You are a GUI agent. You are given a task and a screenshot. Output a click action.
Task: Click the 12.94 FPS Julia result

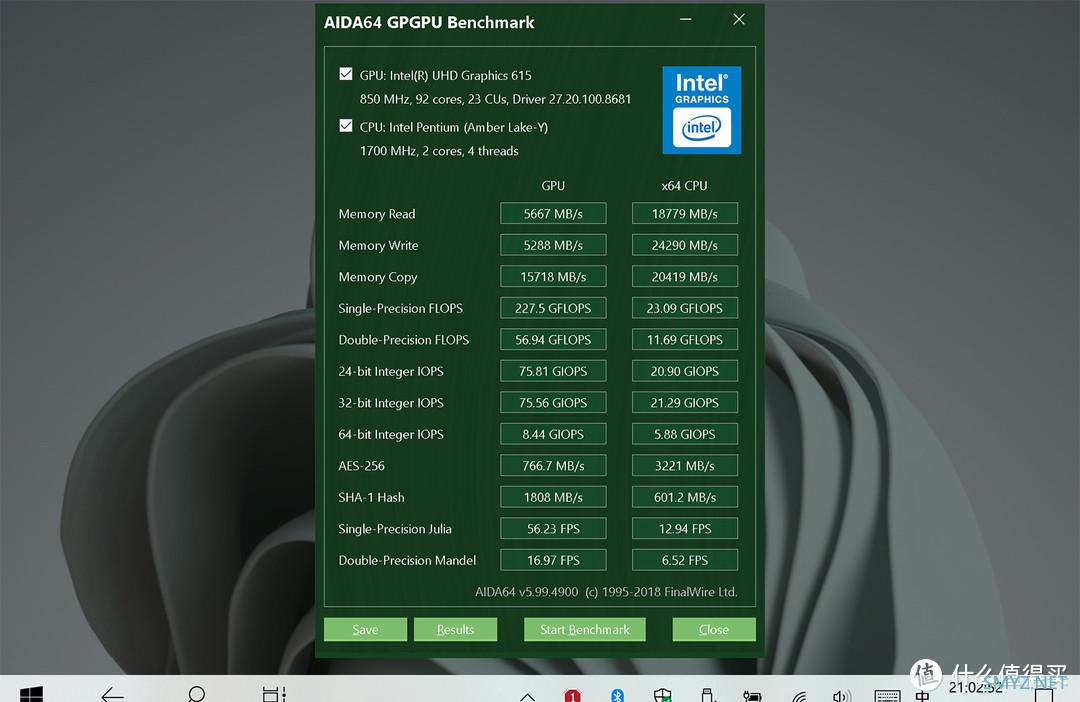tap(685, 528)
